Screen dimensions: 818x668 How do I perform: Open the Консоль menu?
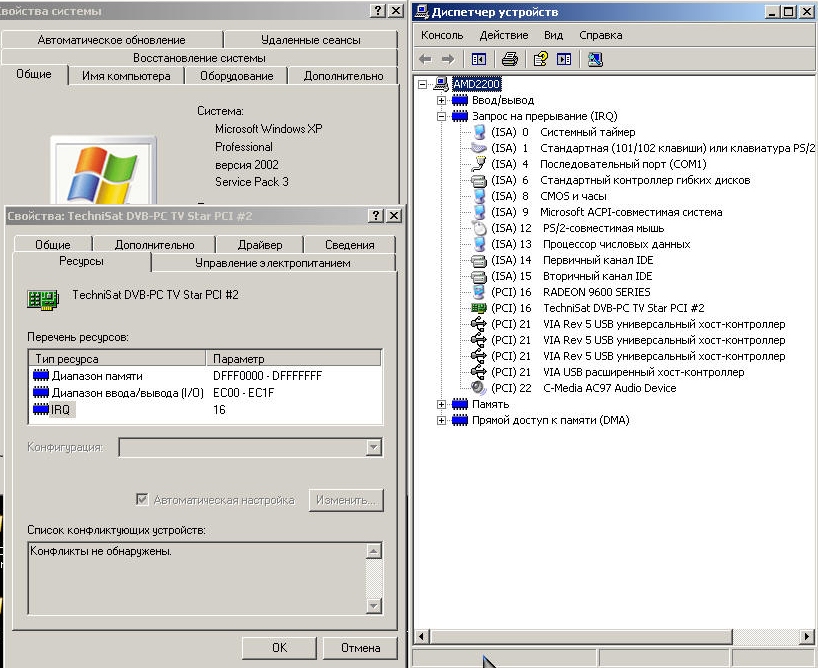442,35
